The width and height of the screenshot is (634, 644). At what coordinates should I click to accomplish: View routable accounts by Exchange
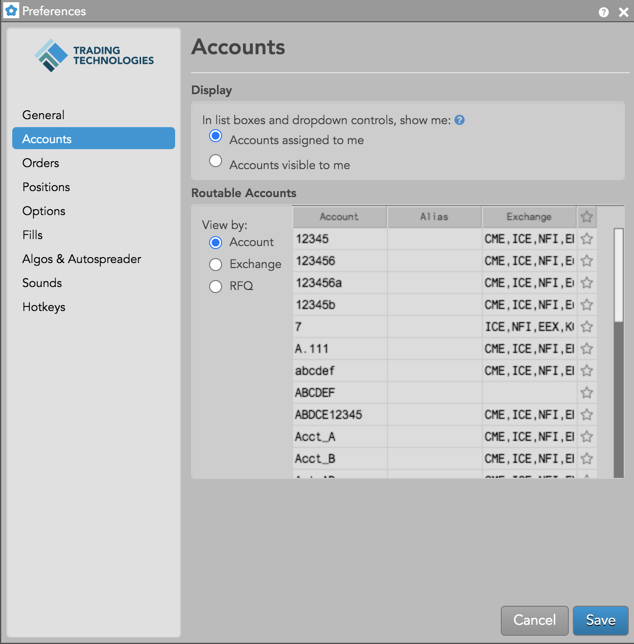tap(216, 264)
